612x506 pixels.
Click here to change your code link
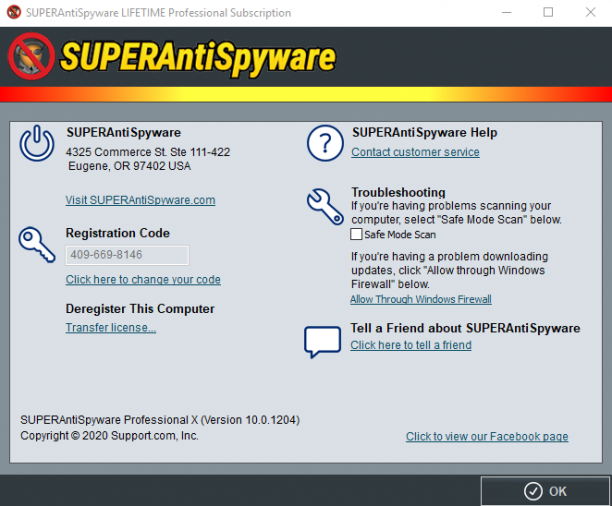[x=143, y=280]
